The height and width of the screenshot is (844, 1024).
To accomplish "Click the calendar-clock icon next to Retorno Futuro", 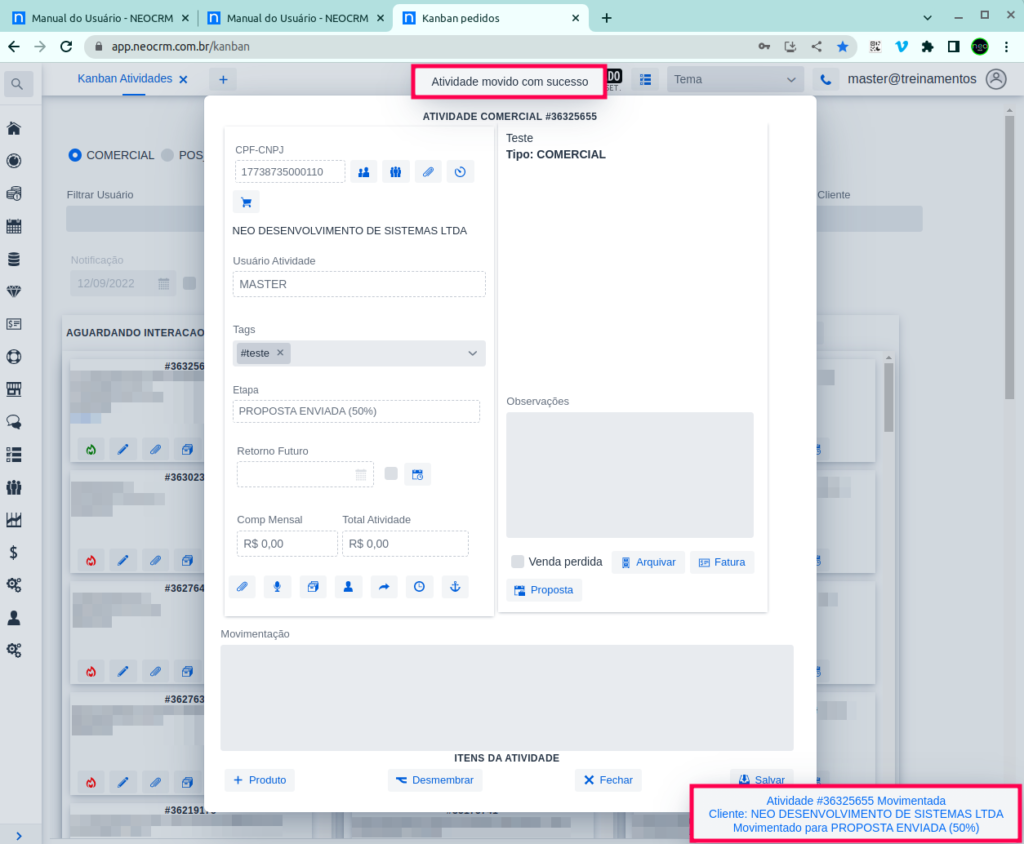I will tap(417, 475).
